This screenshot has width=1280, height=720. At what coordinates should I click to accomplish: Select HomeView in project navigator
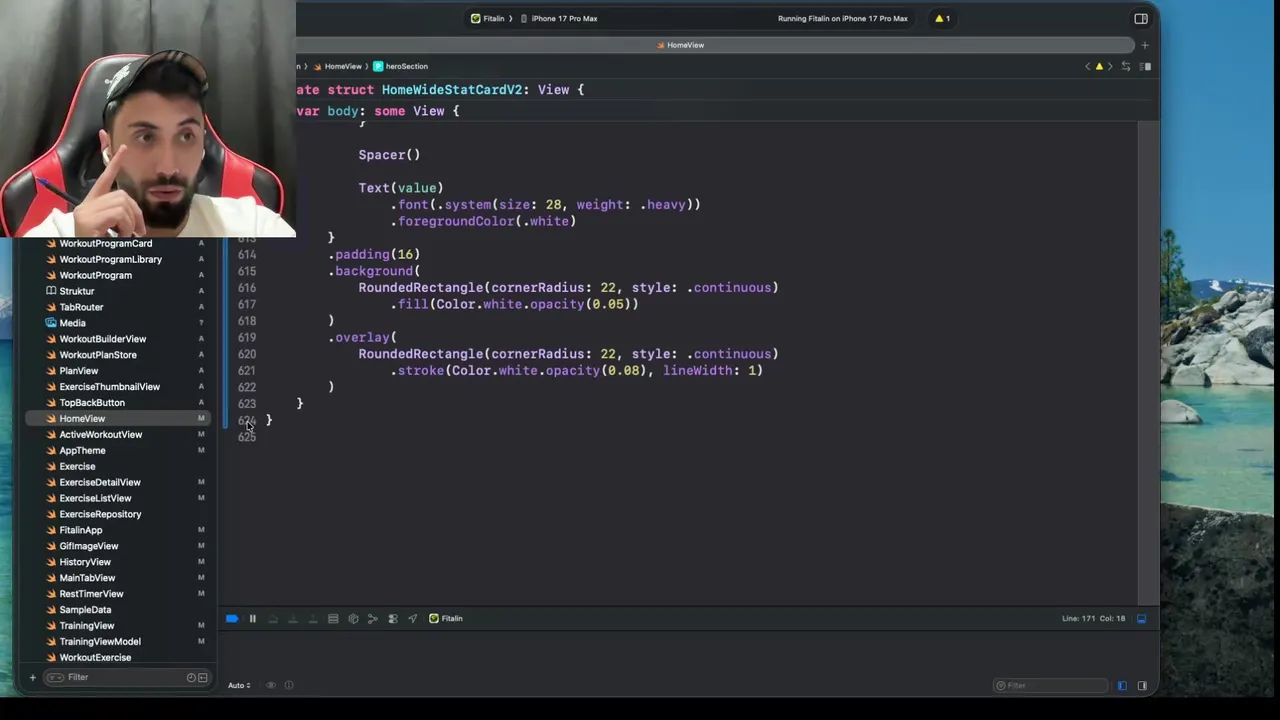pos(118,419)
